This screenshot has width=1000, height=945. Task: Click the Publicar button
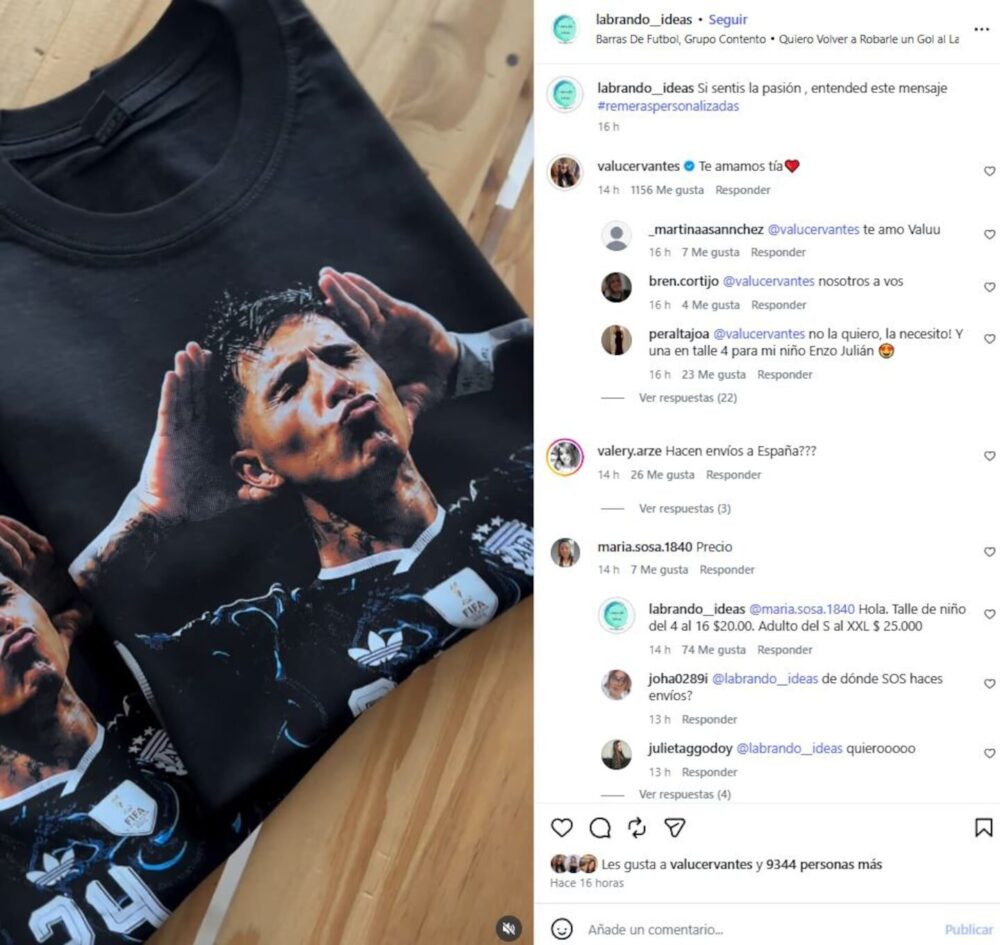point(968,929)
